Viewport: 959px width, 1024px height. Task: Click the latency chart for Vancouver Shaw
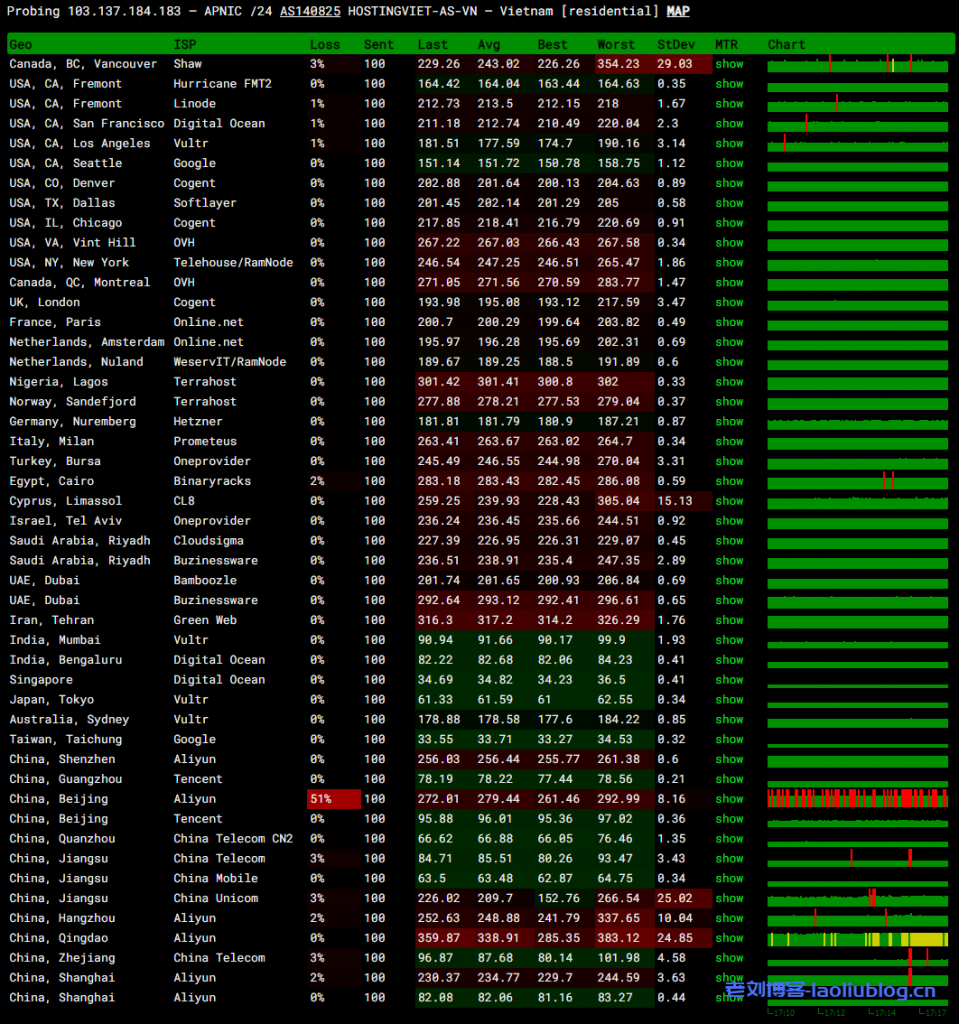(857, 64)
